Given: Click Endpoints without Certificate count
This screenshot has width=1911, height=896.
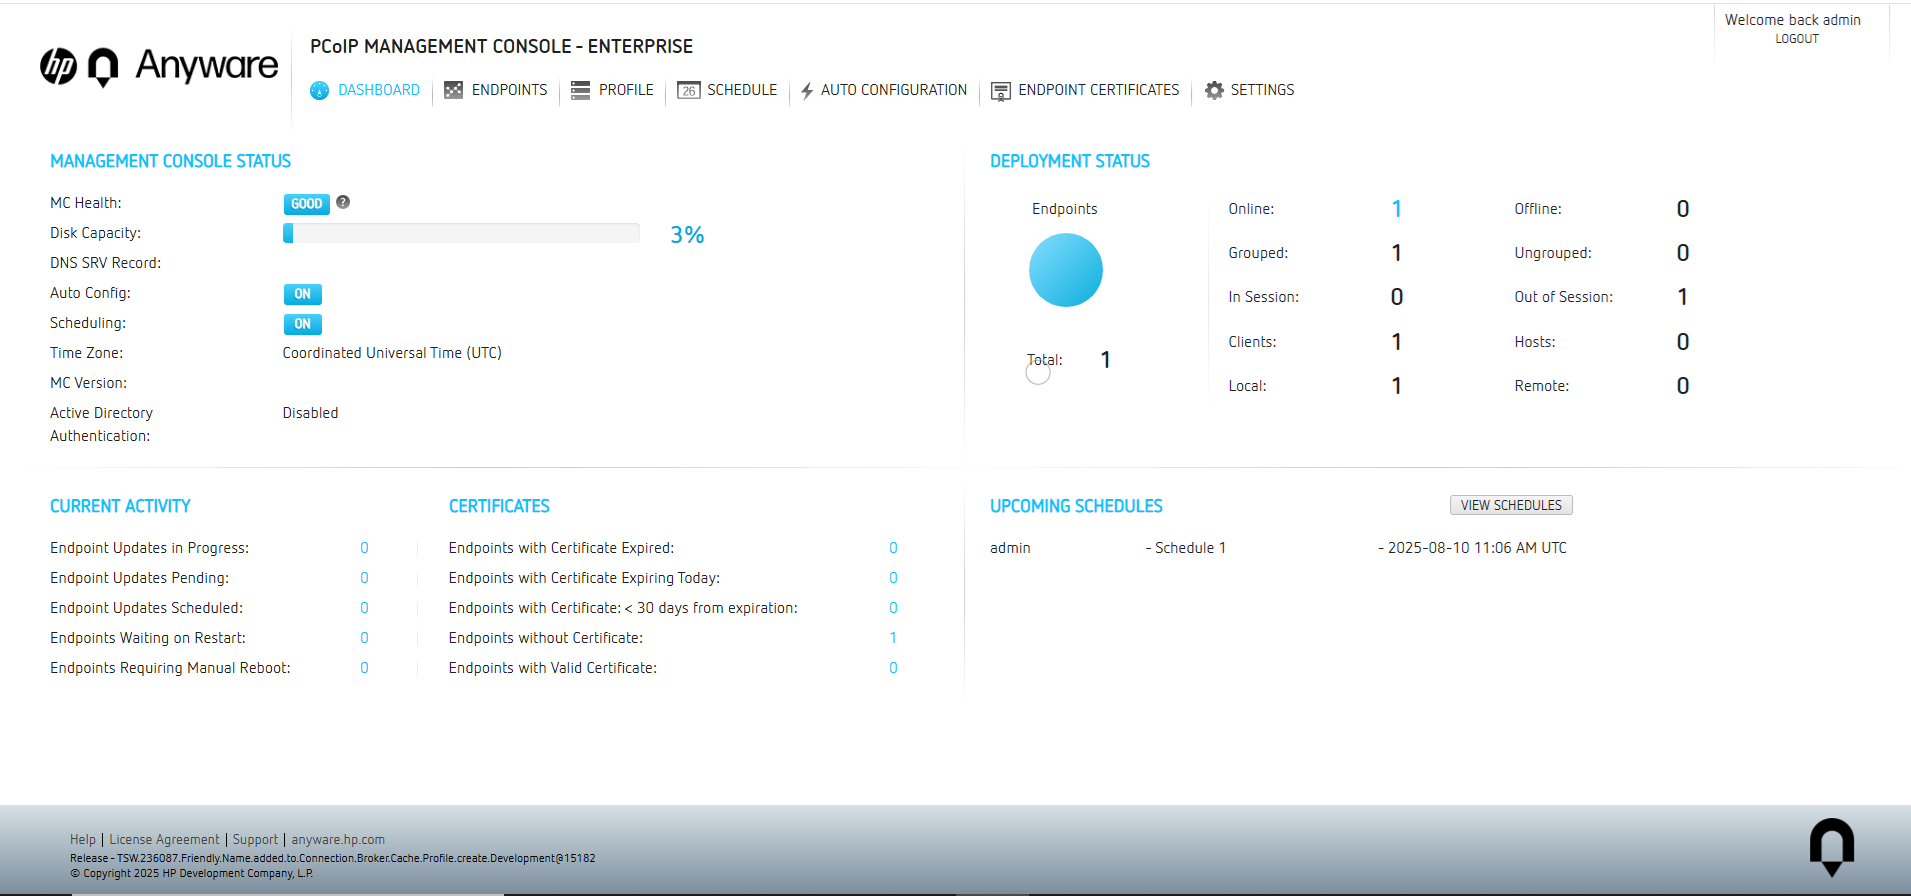Looking at the screenshot, I should coord(893,638).
